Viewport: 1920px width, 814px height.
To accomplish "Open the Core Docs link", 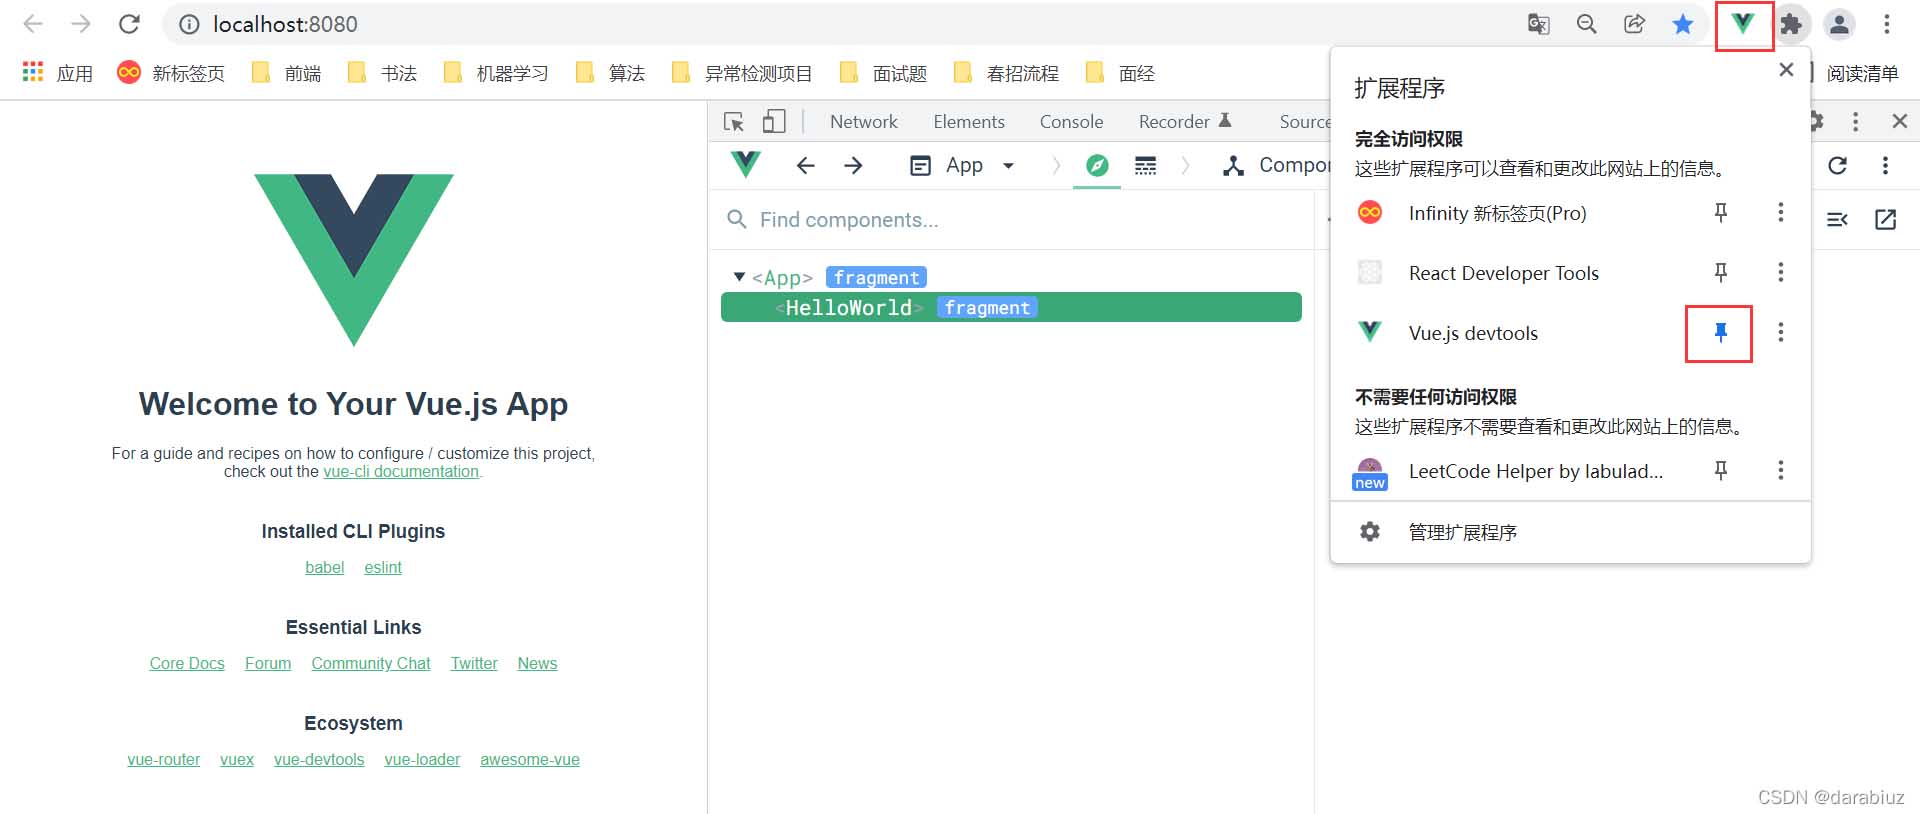I will [187, 663].
